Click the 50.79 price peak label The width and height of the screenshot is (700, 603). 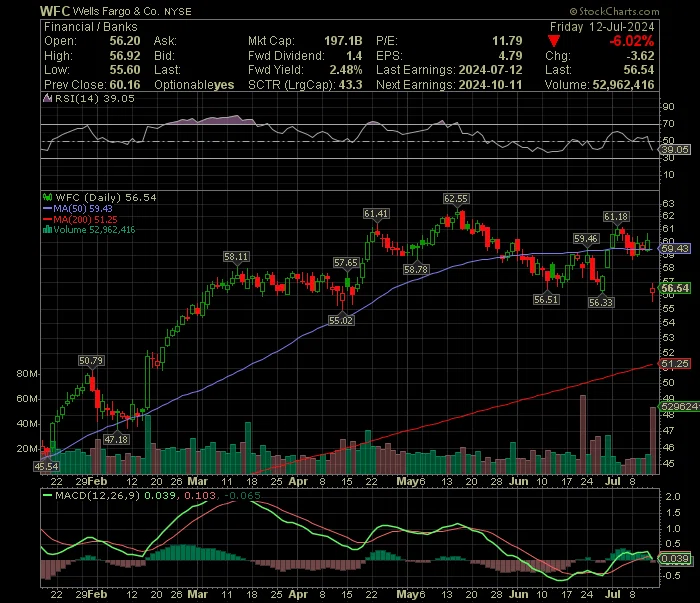pyautogui.click(x=91, y=361)
